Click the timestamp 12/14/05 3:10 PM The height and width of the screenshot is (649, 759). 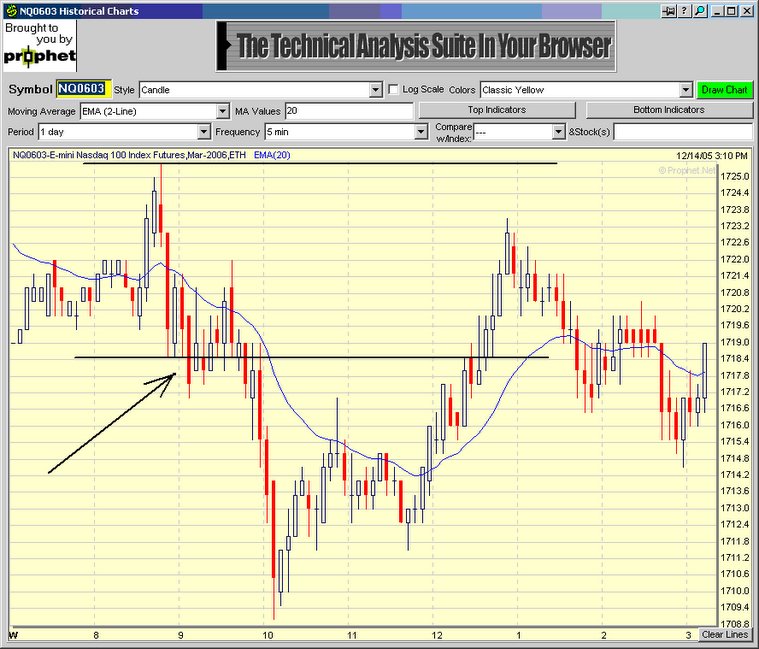point(712,155)
